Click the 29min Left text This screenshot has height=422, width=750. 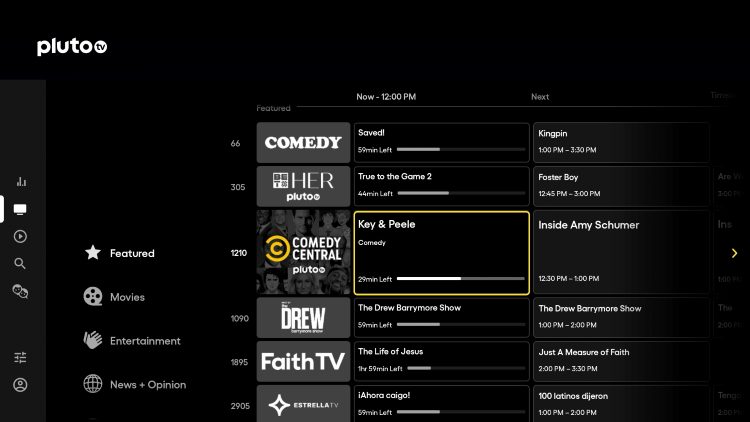coord(375,279)
